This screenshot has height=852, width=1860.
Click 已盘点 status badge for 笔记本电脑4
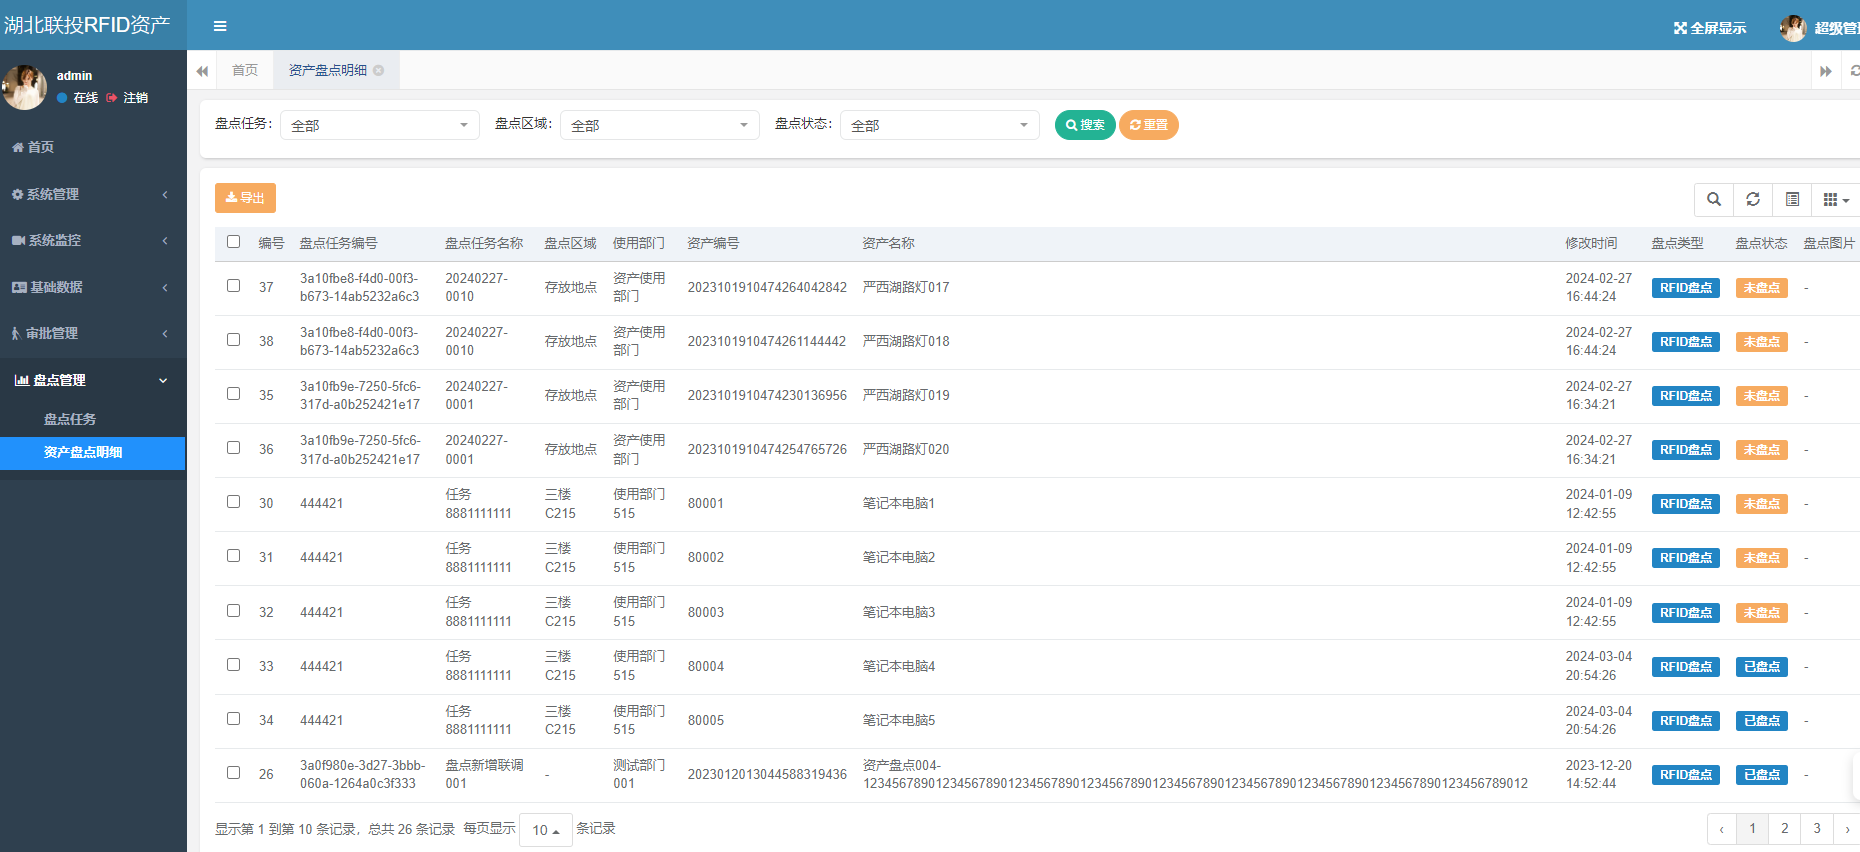(1762, 667)
